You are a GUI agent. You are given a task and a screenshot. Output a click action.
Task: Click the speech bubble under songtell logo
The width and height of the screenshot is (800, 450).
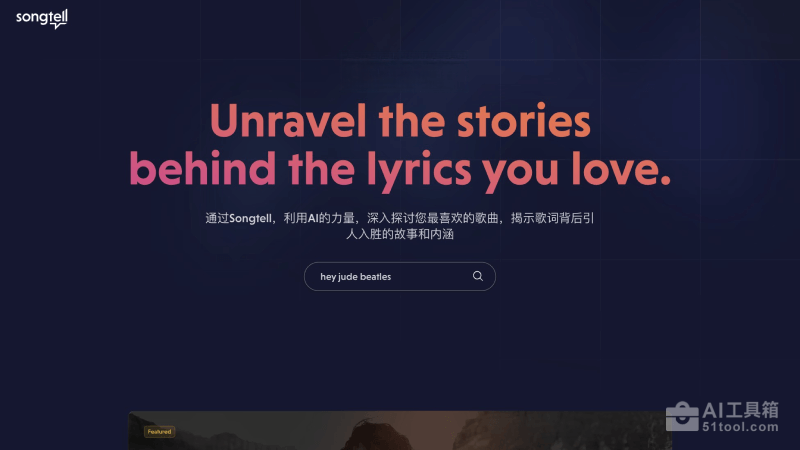click(60, 25)
